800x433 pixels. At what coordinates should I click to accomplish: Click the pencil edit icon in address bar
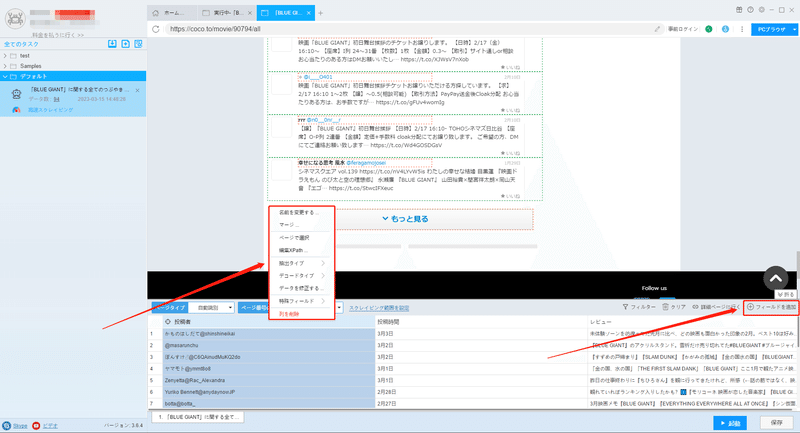click(x=657, y=29)
